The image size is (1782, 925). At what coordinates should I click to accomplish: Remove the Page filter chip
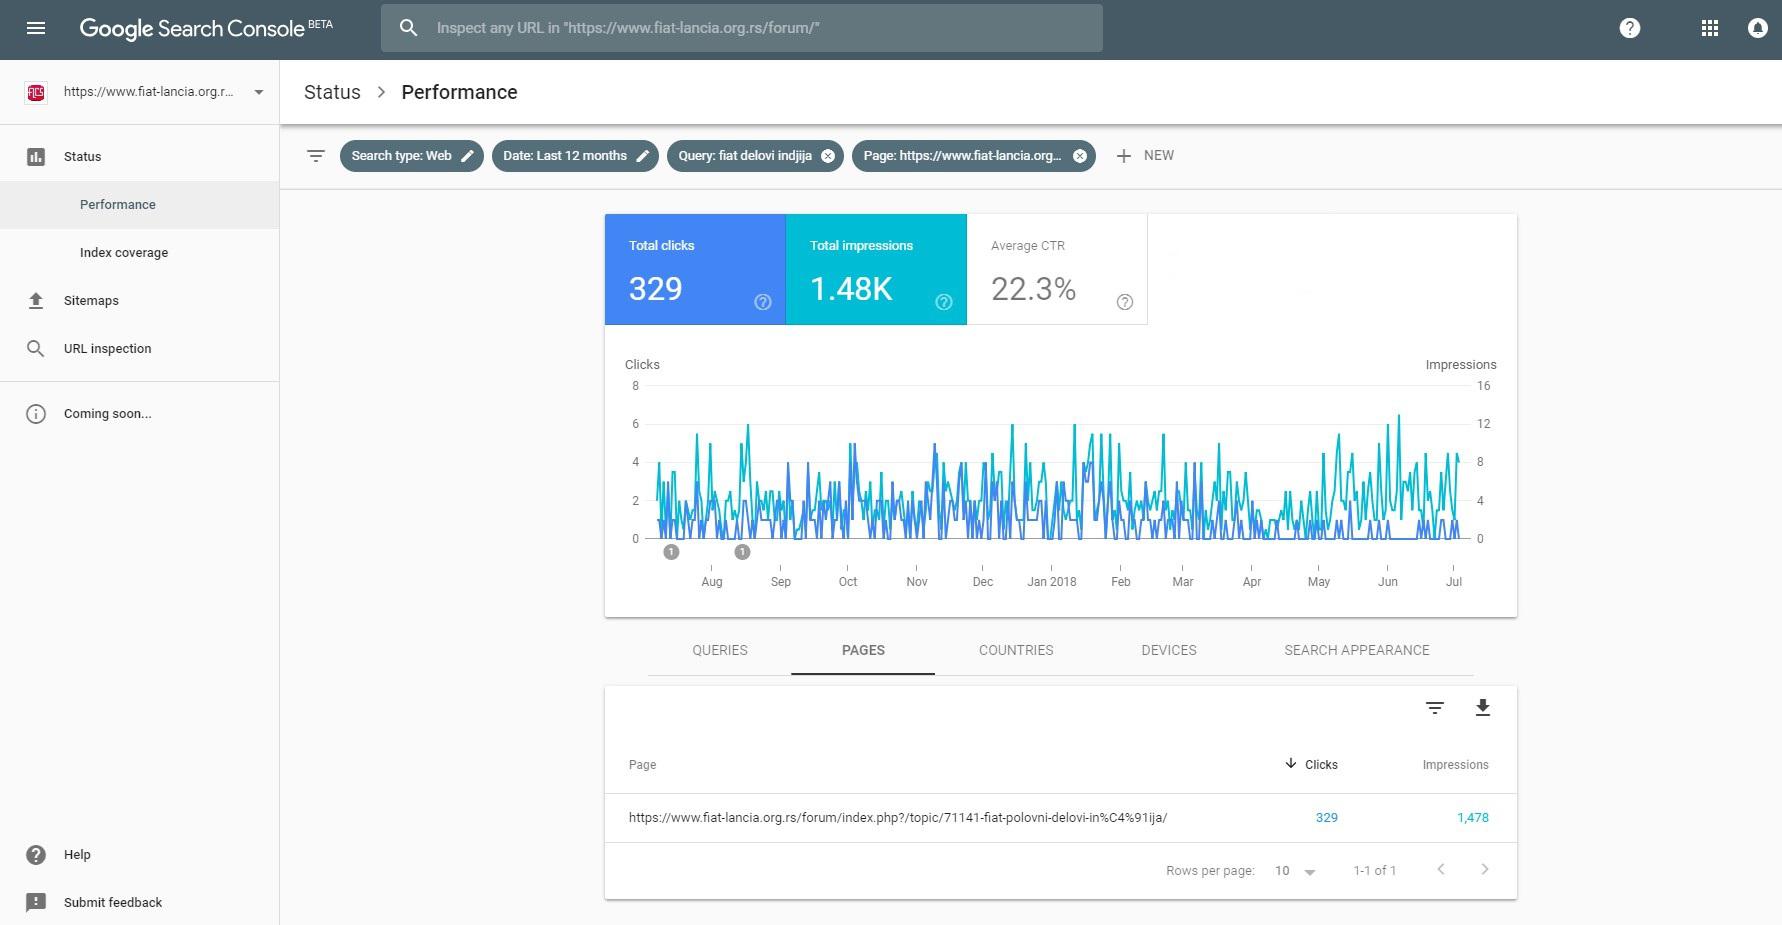point(1080,156)
